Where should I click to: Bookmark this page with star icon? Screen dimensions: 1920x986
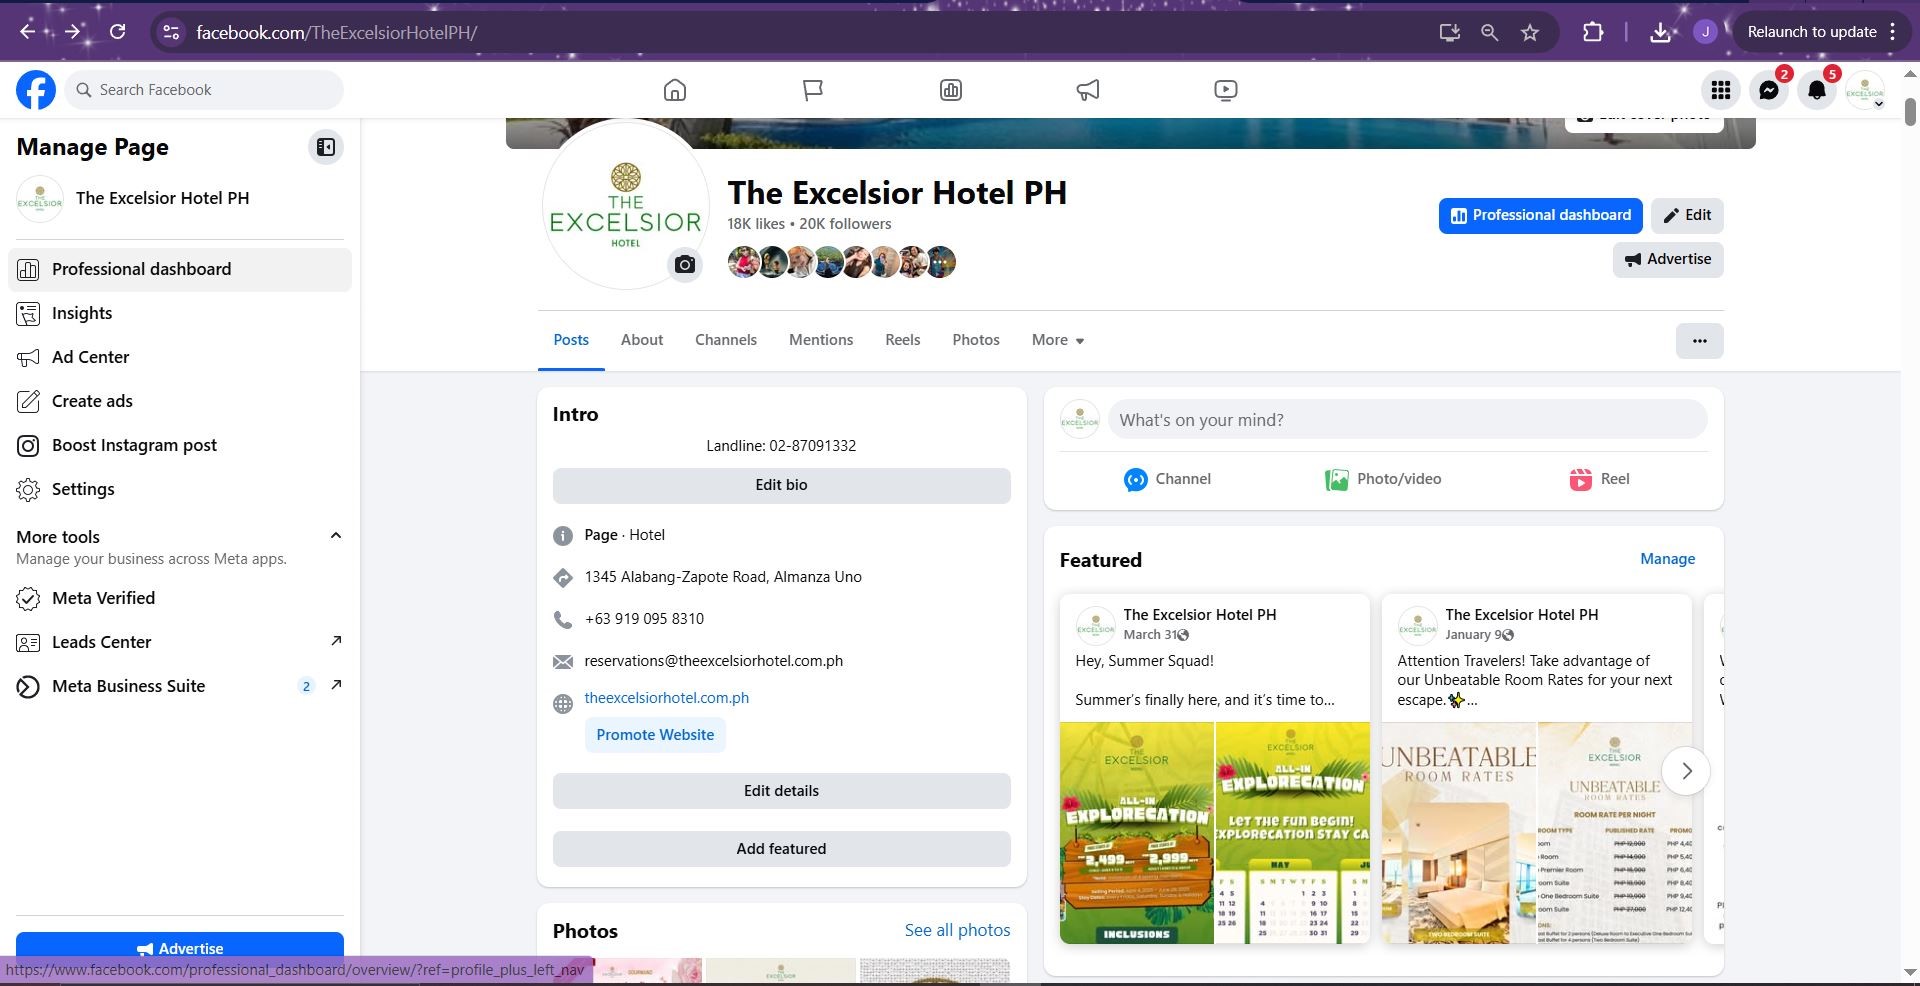[x=1530, y=32]
